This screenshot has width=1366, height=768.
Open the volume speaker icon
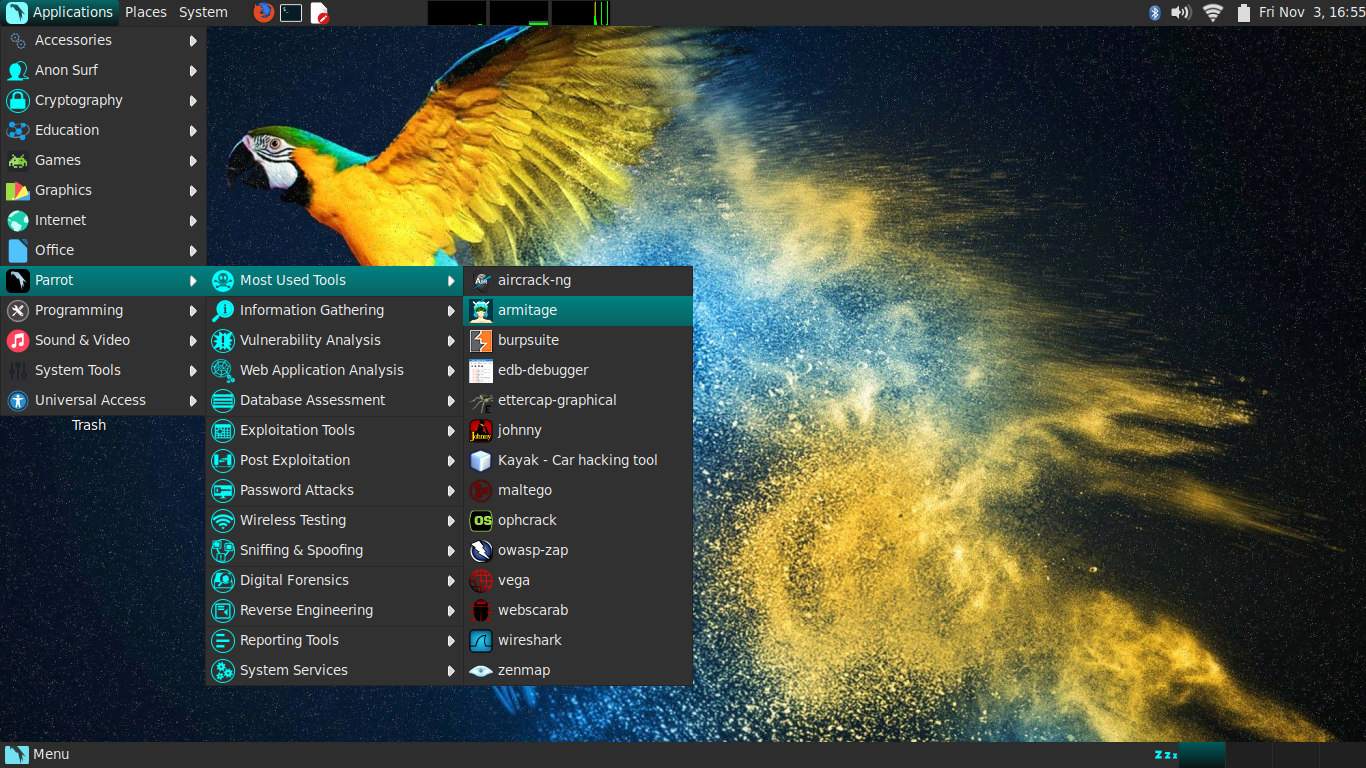1181,12
